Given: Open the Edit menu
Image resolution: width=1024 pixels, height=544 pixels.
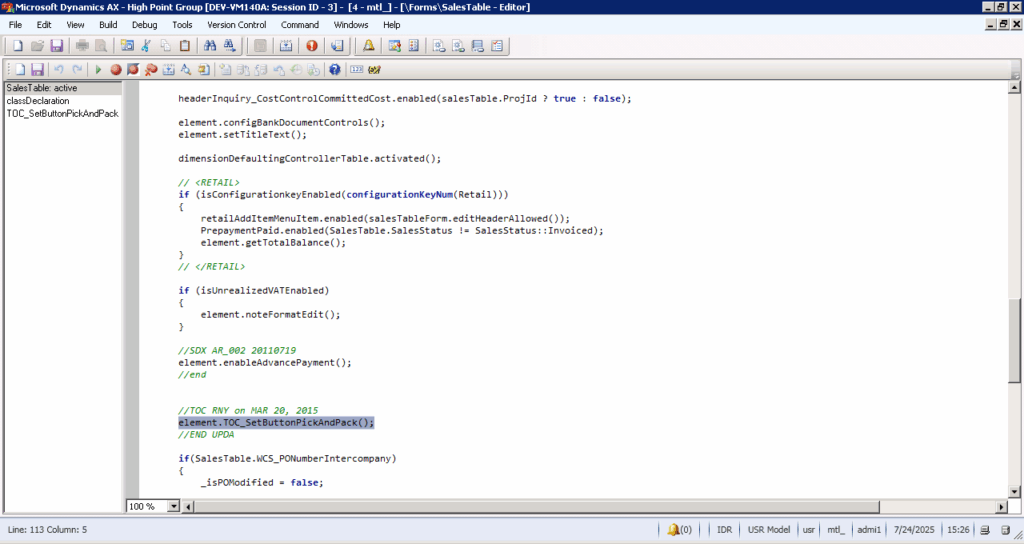Looking at the screenshot, I should pyautogui.click(x=44, y=25).
